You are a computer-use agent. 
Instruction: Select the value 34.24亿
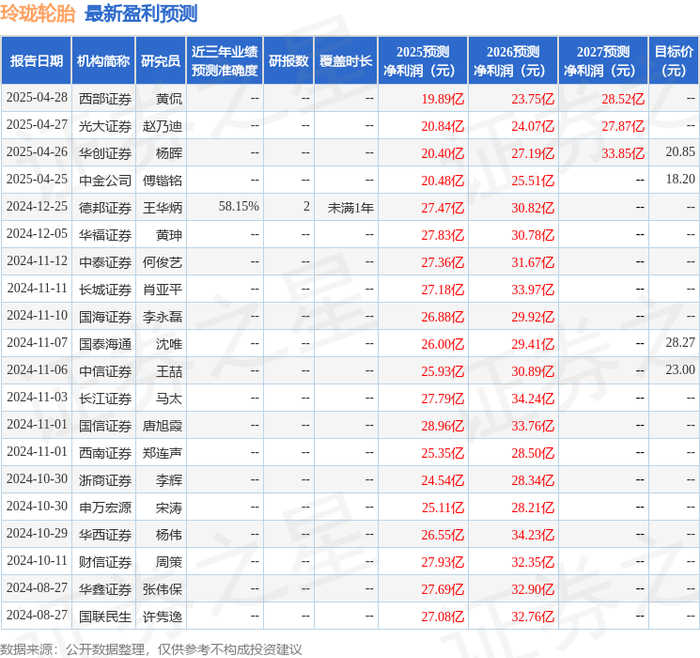tap(533, 399)
